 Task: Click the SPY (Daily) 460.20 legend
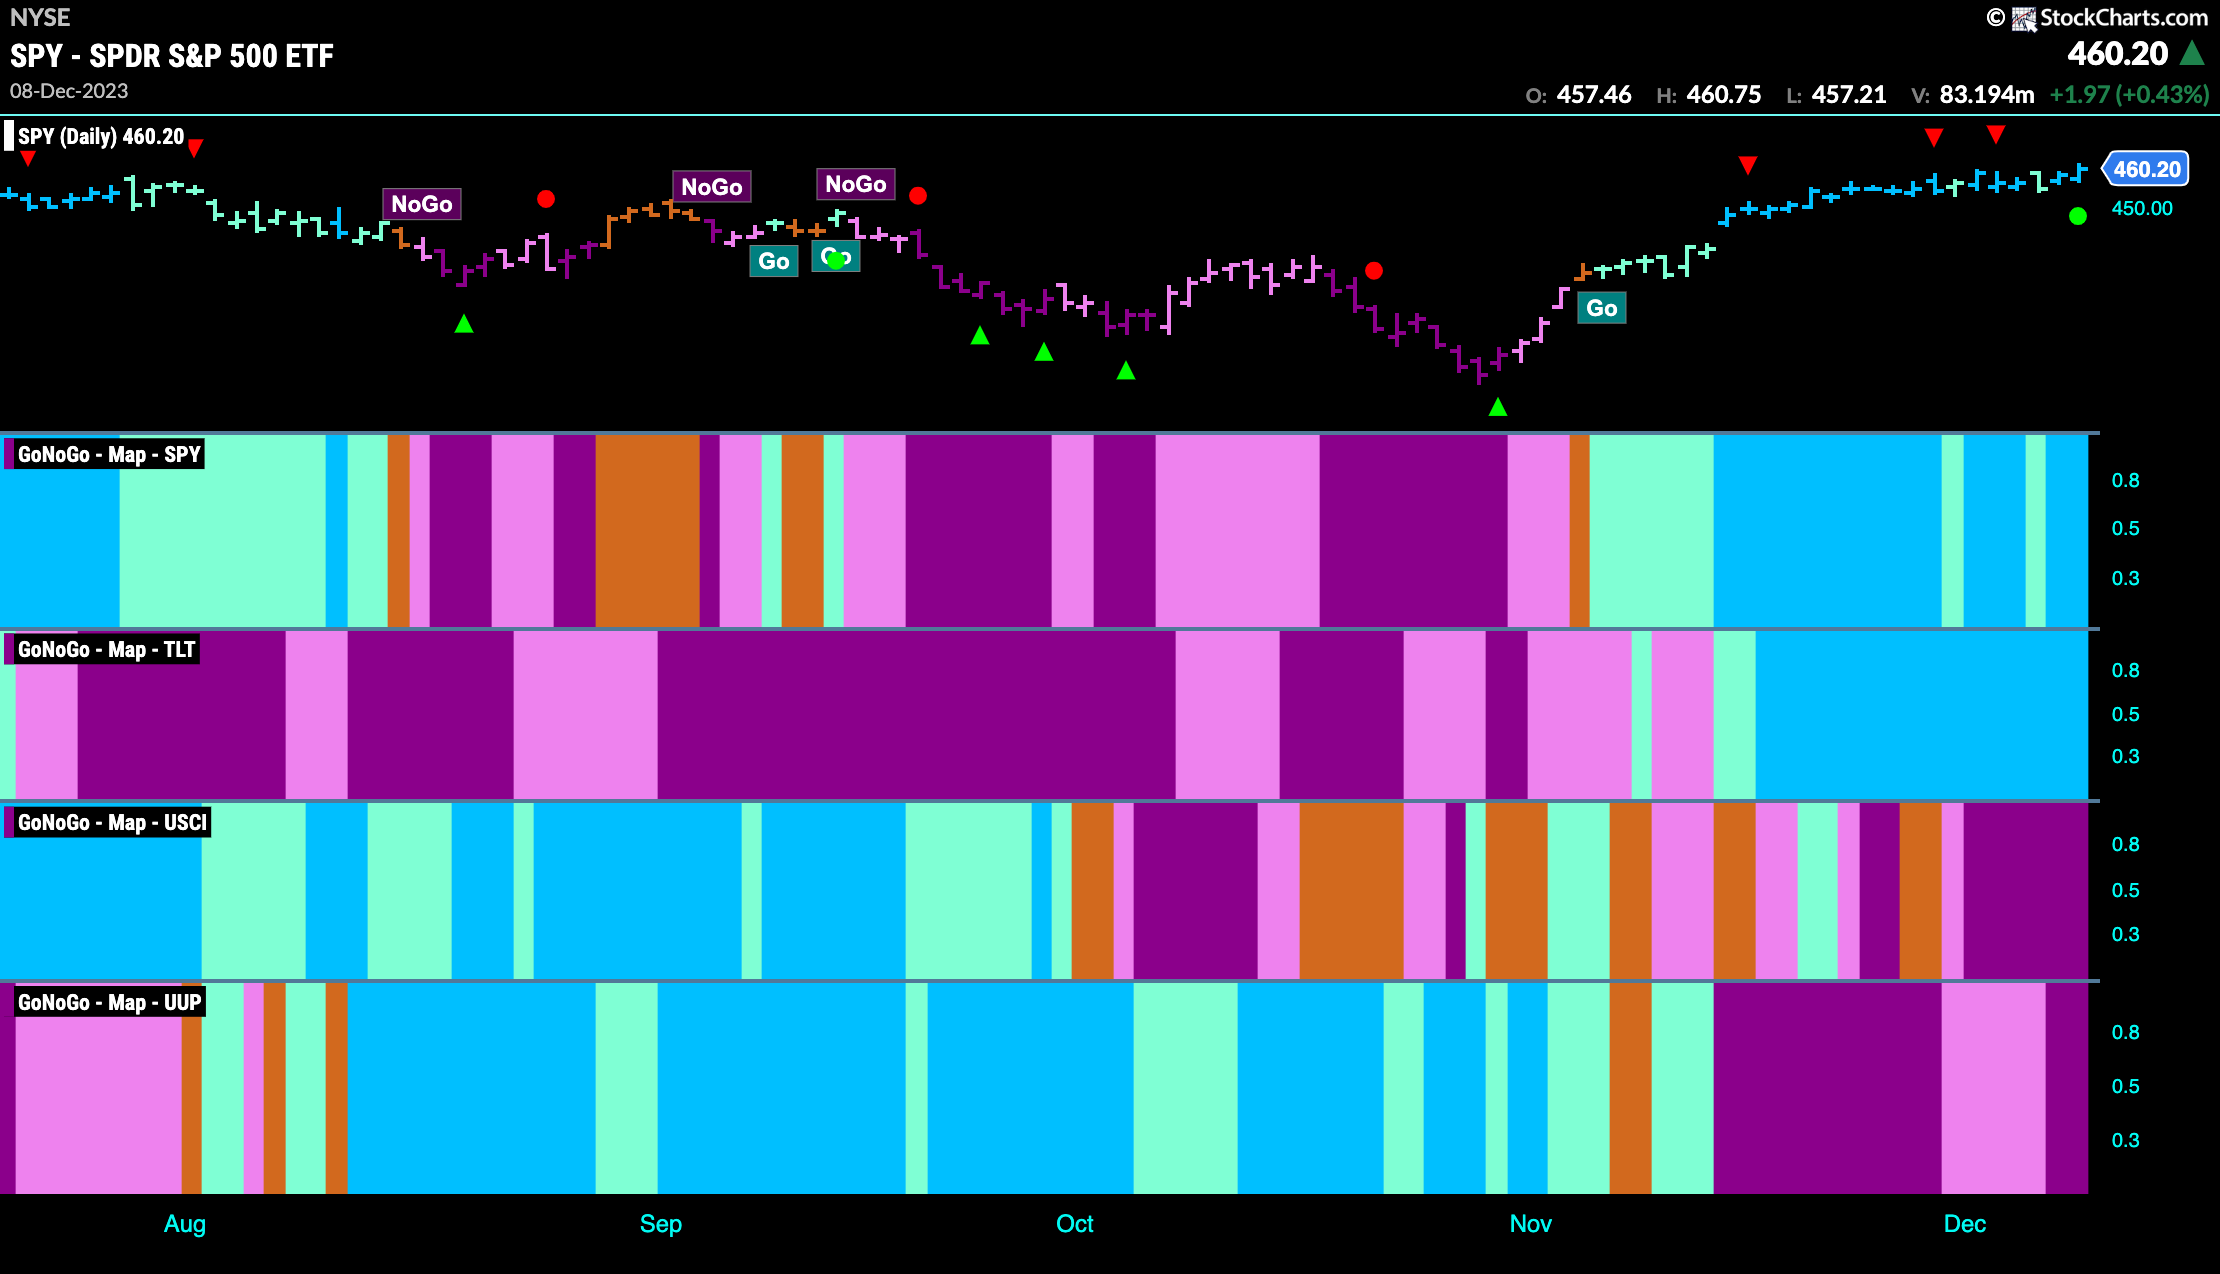click(101, 136)
